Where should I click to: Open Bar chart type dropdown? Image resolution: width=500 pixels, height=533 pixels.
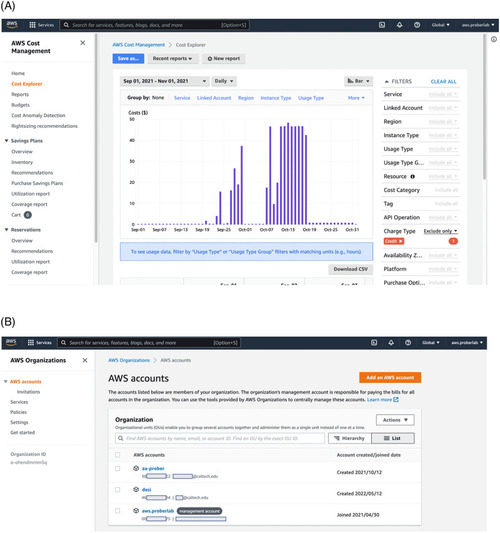click(358, 81)
